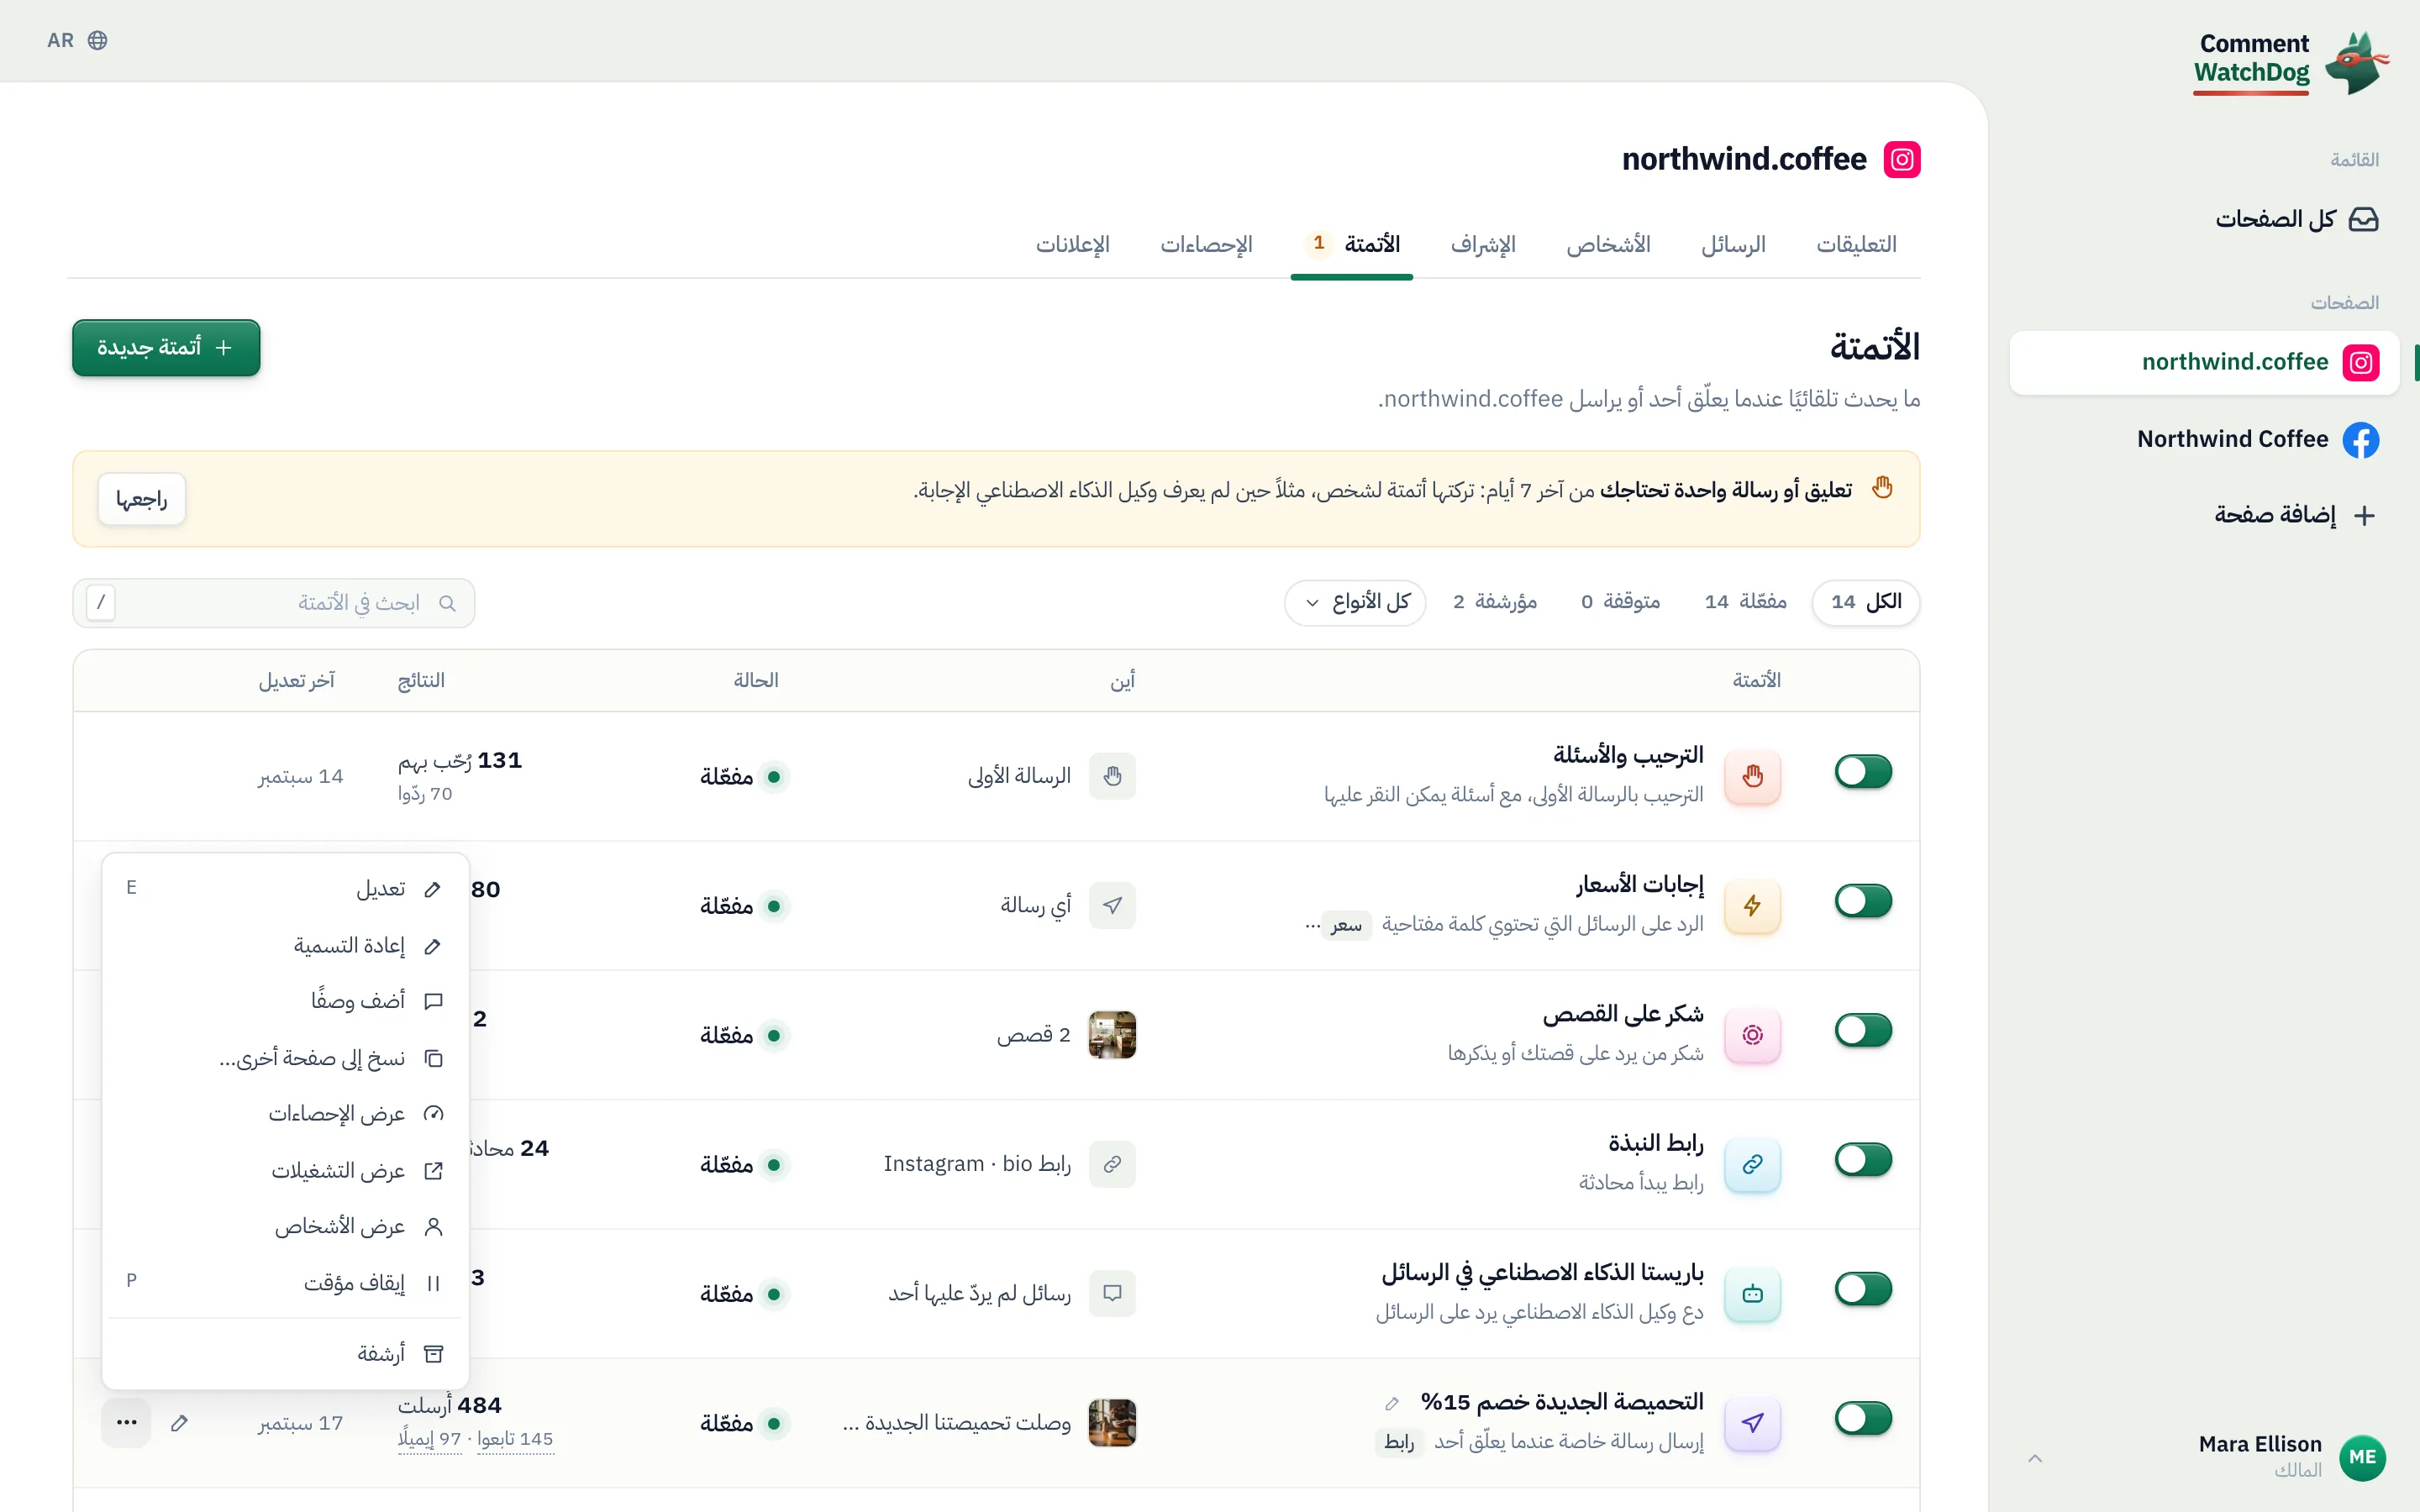2420x1512 pixels.
Task: Click the pencil icon next to التحميصة الجديدة title
Action: [x=1392, y=1403]
